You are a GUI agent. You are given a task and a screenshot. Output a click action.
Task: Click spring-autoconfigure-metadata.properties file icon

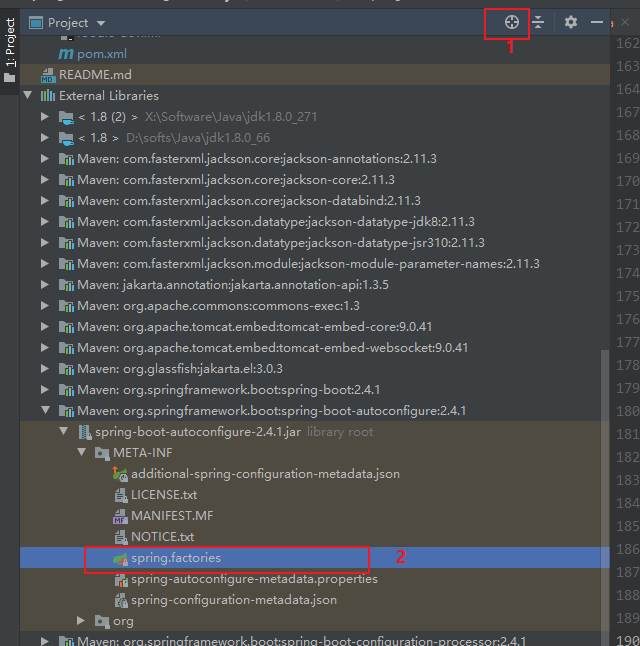click(121, 580)
